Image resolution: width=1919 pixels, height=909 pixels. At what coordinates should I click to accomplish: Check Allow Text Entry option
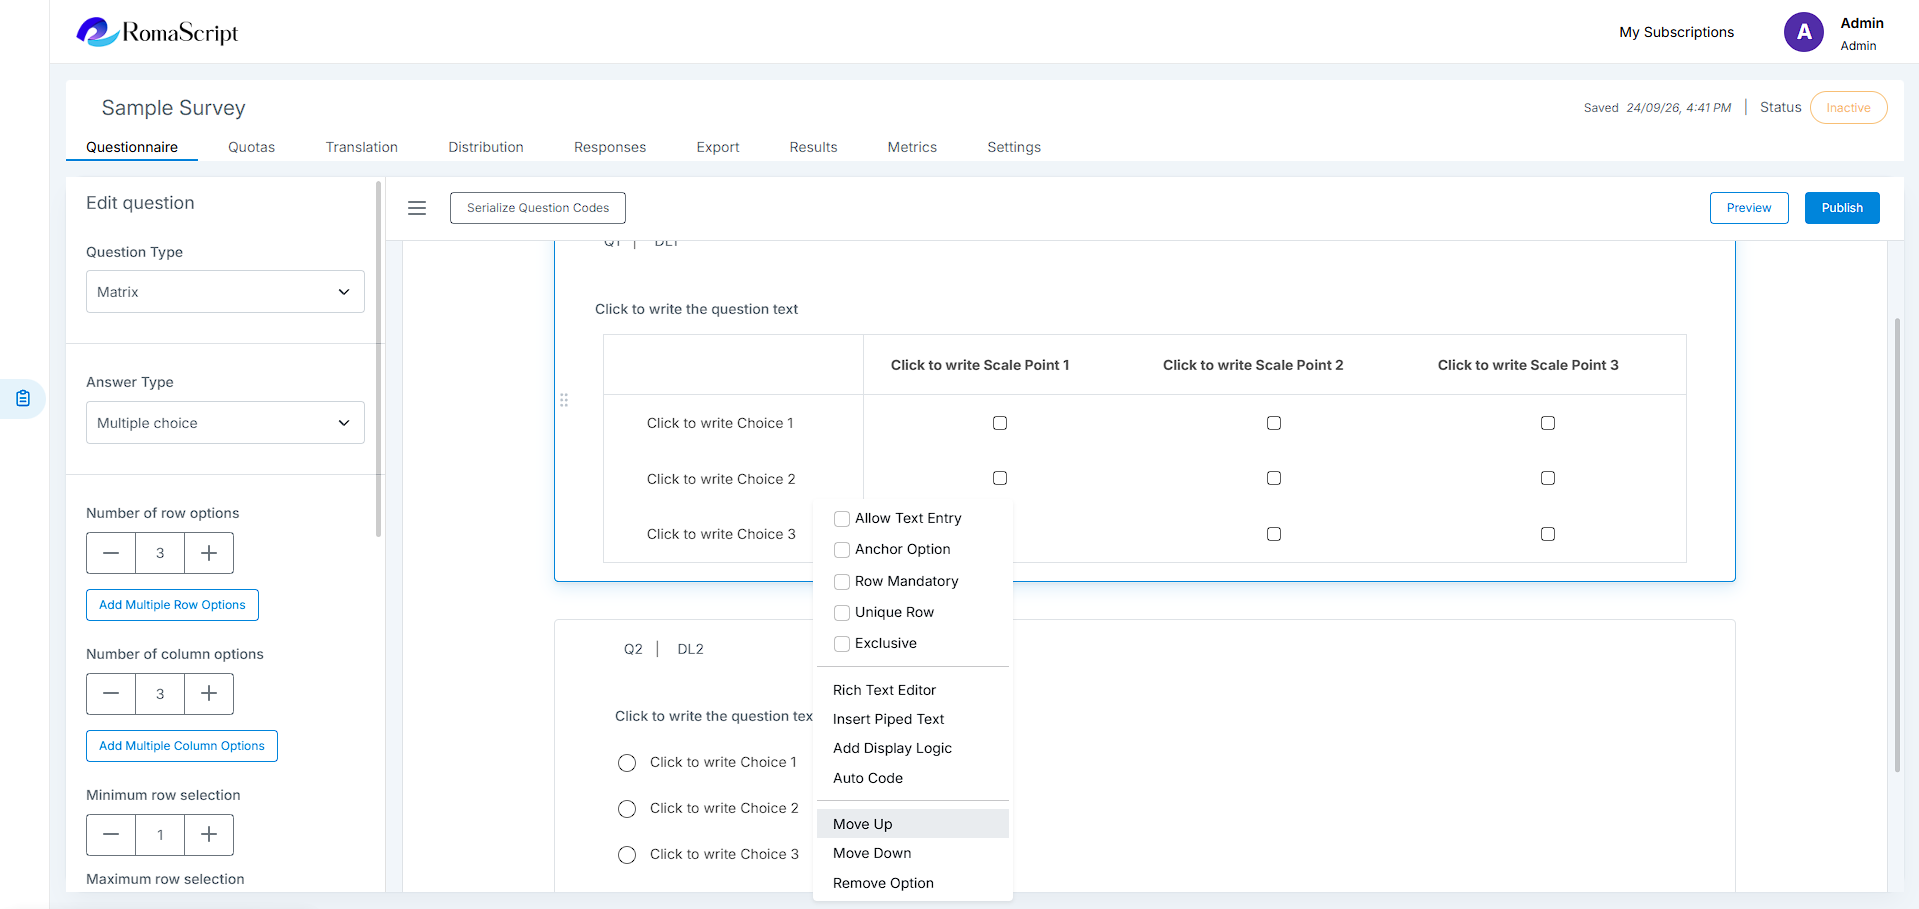[842, 519]
